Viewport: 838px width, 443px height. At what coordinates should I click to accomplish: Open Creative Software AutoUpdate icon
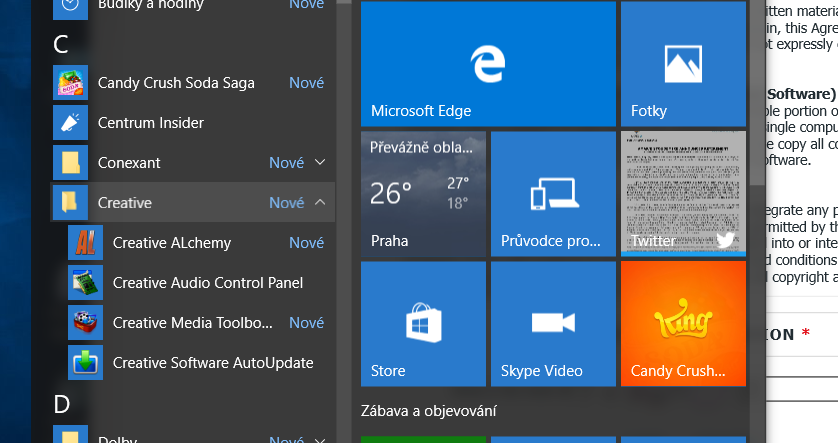point(85,363)
